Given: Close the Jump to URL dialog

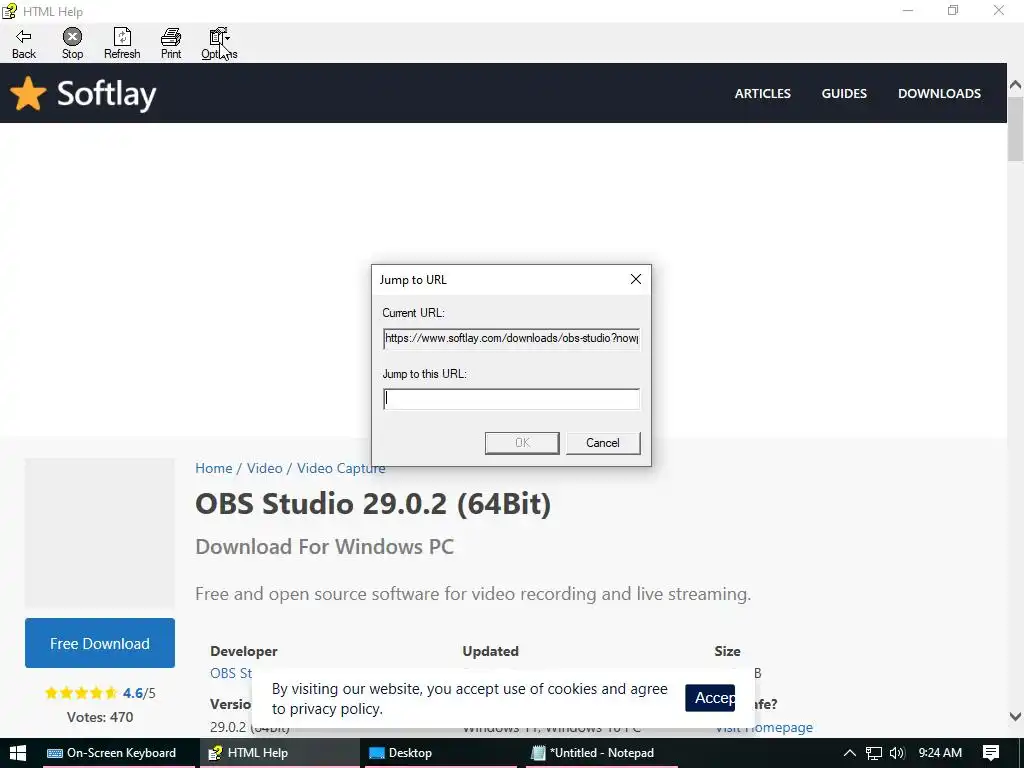Looking at the screenshot, I should click(x=635, y=280).
